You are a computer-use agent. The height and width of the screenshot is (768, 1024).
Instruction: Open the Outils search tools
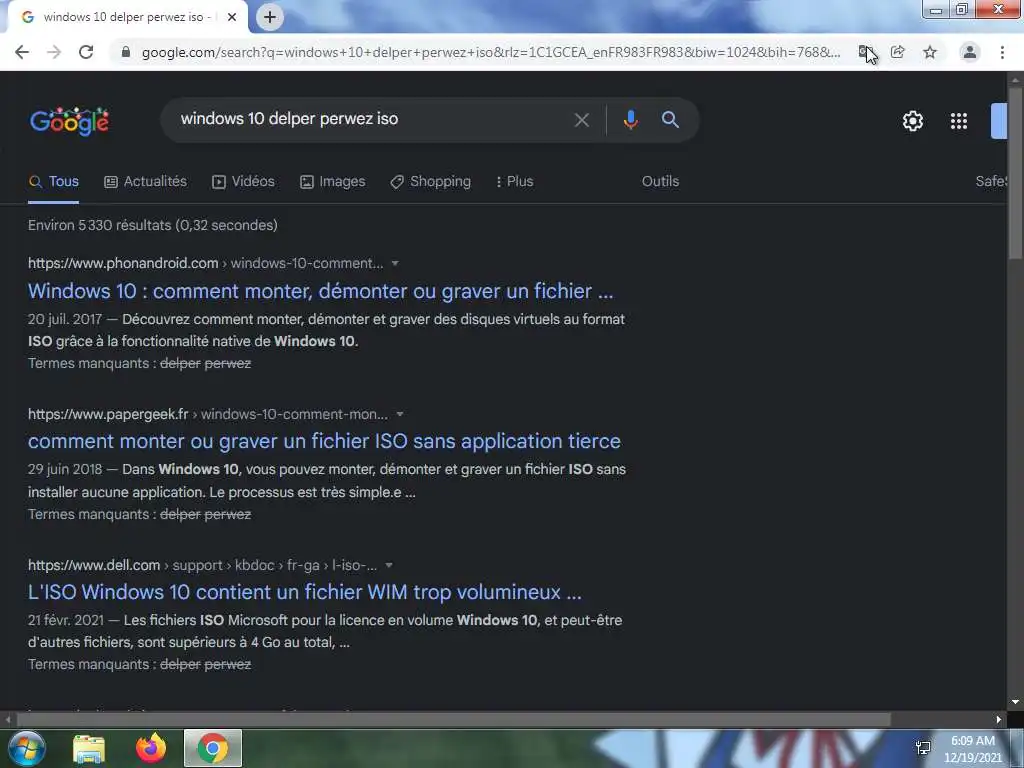[x=660, y=182]
